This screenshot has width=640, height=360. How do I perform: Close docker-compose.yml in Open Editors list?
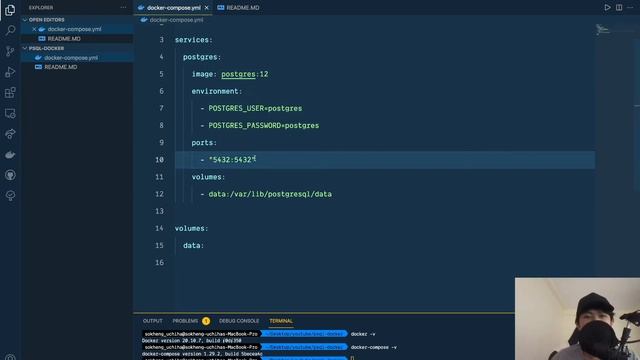pos(34,29)
